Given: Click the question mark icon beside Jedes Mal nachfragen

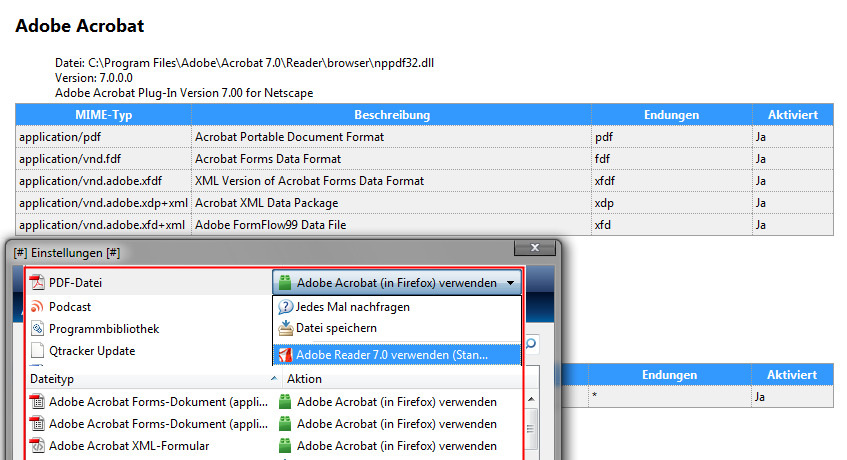Looking at the screenshot, I should tap(285, 307).
